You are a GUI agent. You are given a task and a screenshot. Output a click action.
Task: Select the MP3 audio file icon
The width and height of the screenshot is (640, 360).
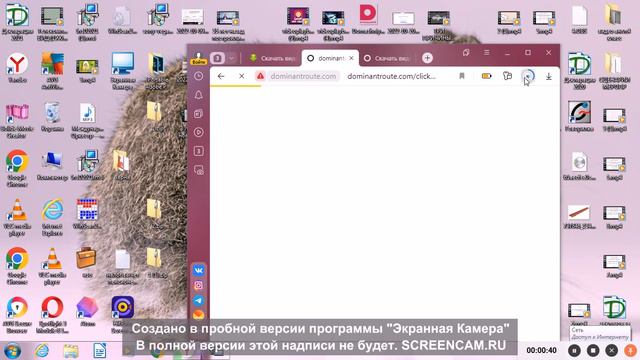(87, 120)
